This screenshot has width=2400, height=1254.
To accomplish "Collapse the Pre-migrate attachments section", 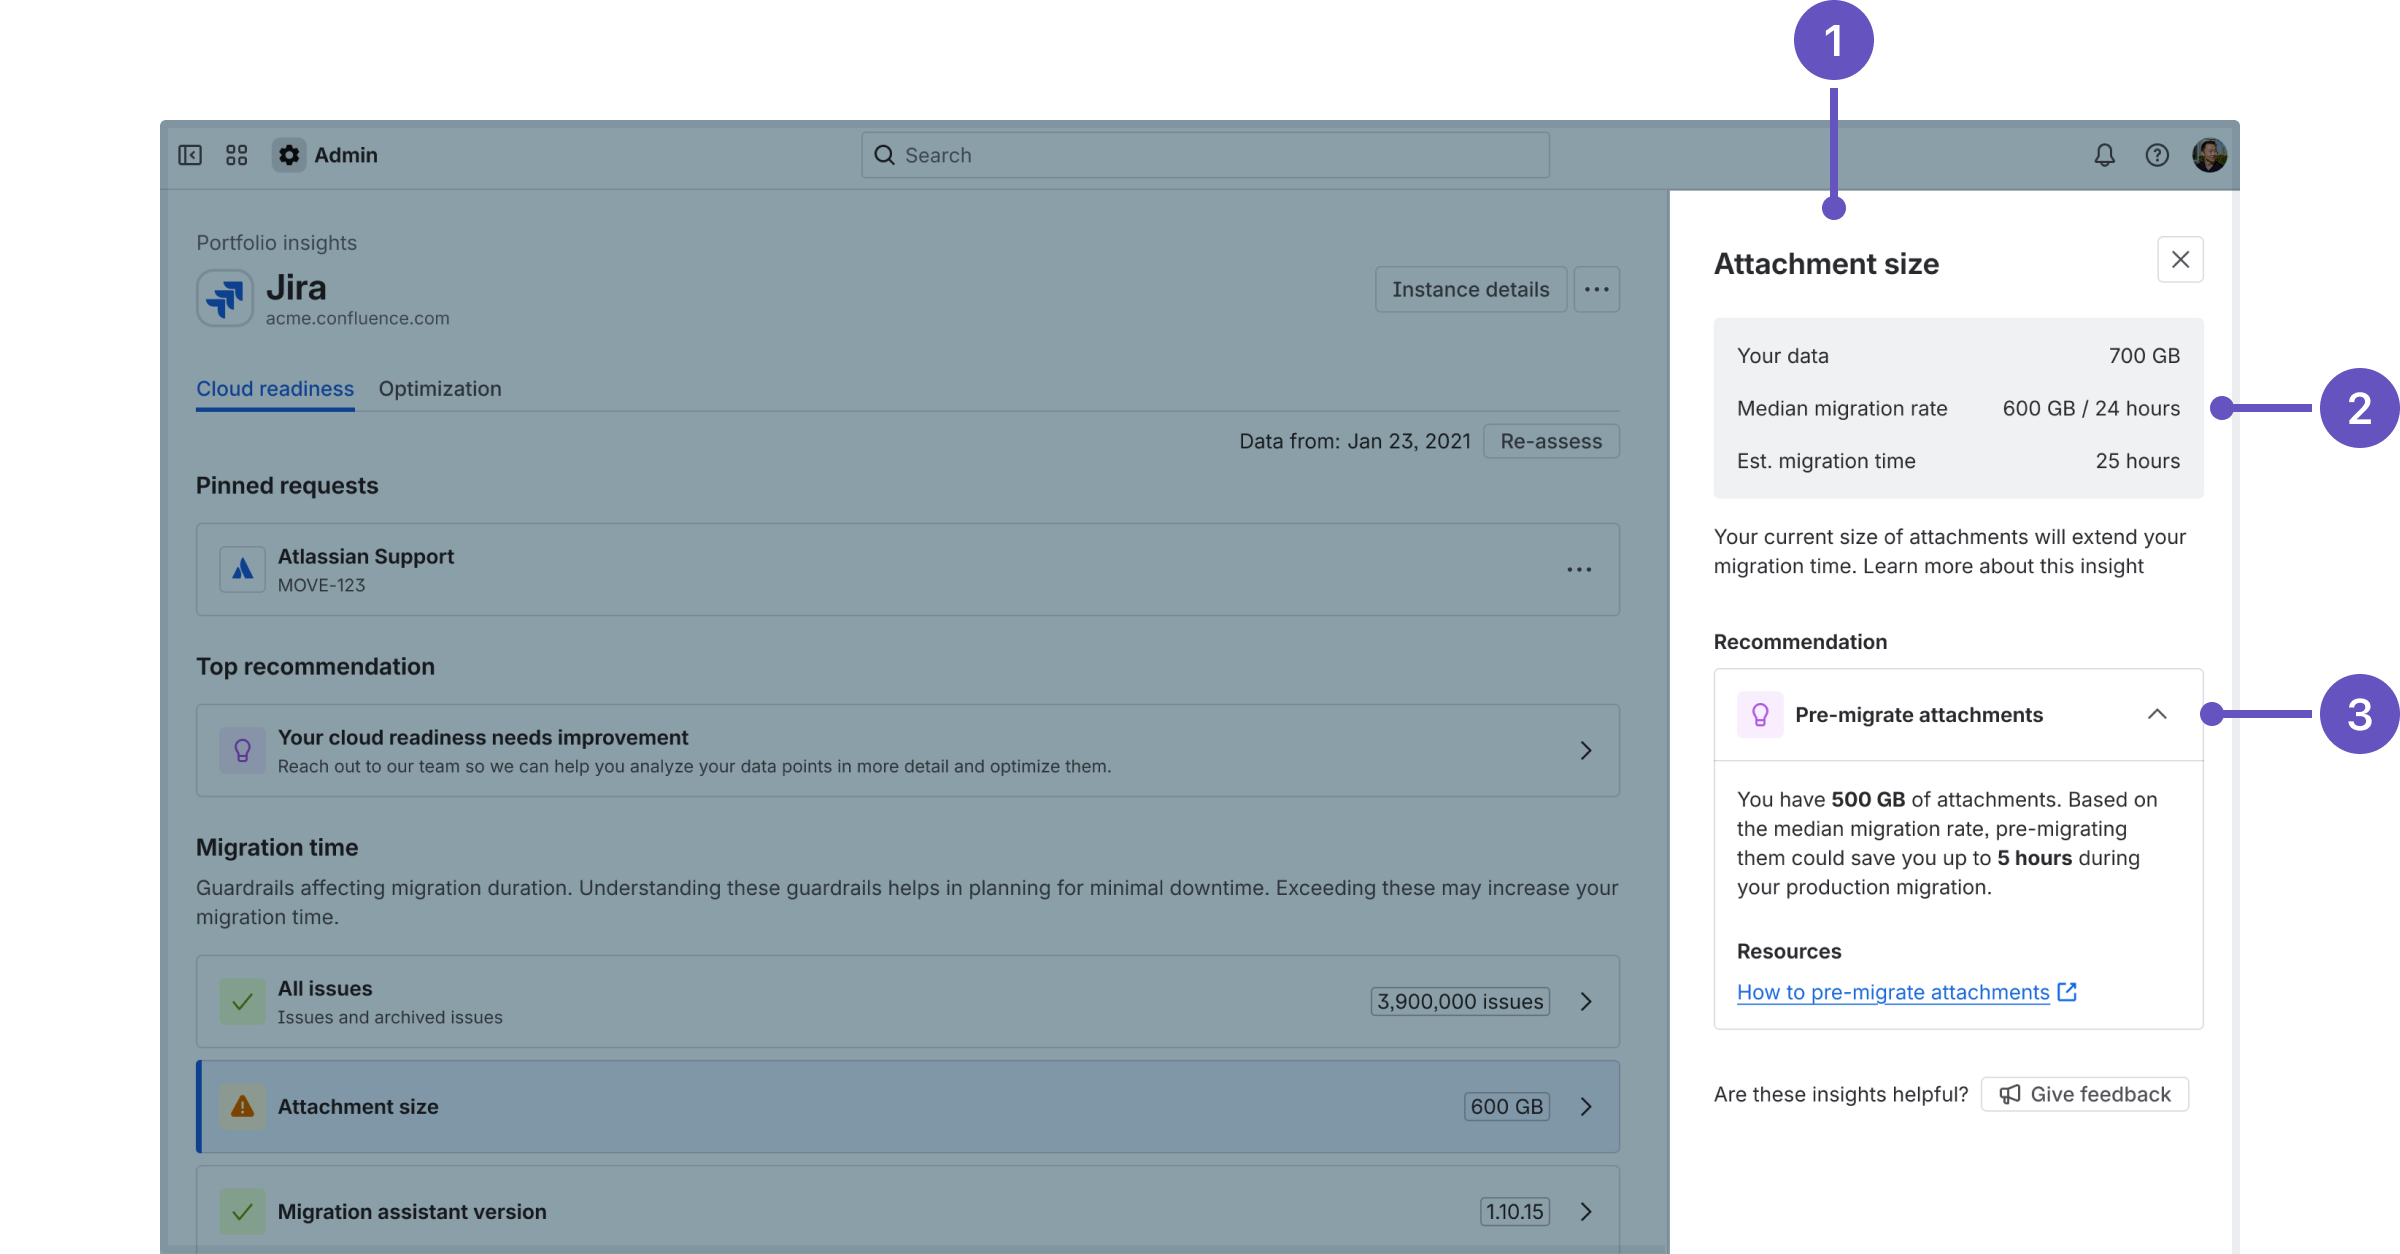I will (x=2157, y=714).
